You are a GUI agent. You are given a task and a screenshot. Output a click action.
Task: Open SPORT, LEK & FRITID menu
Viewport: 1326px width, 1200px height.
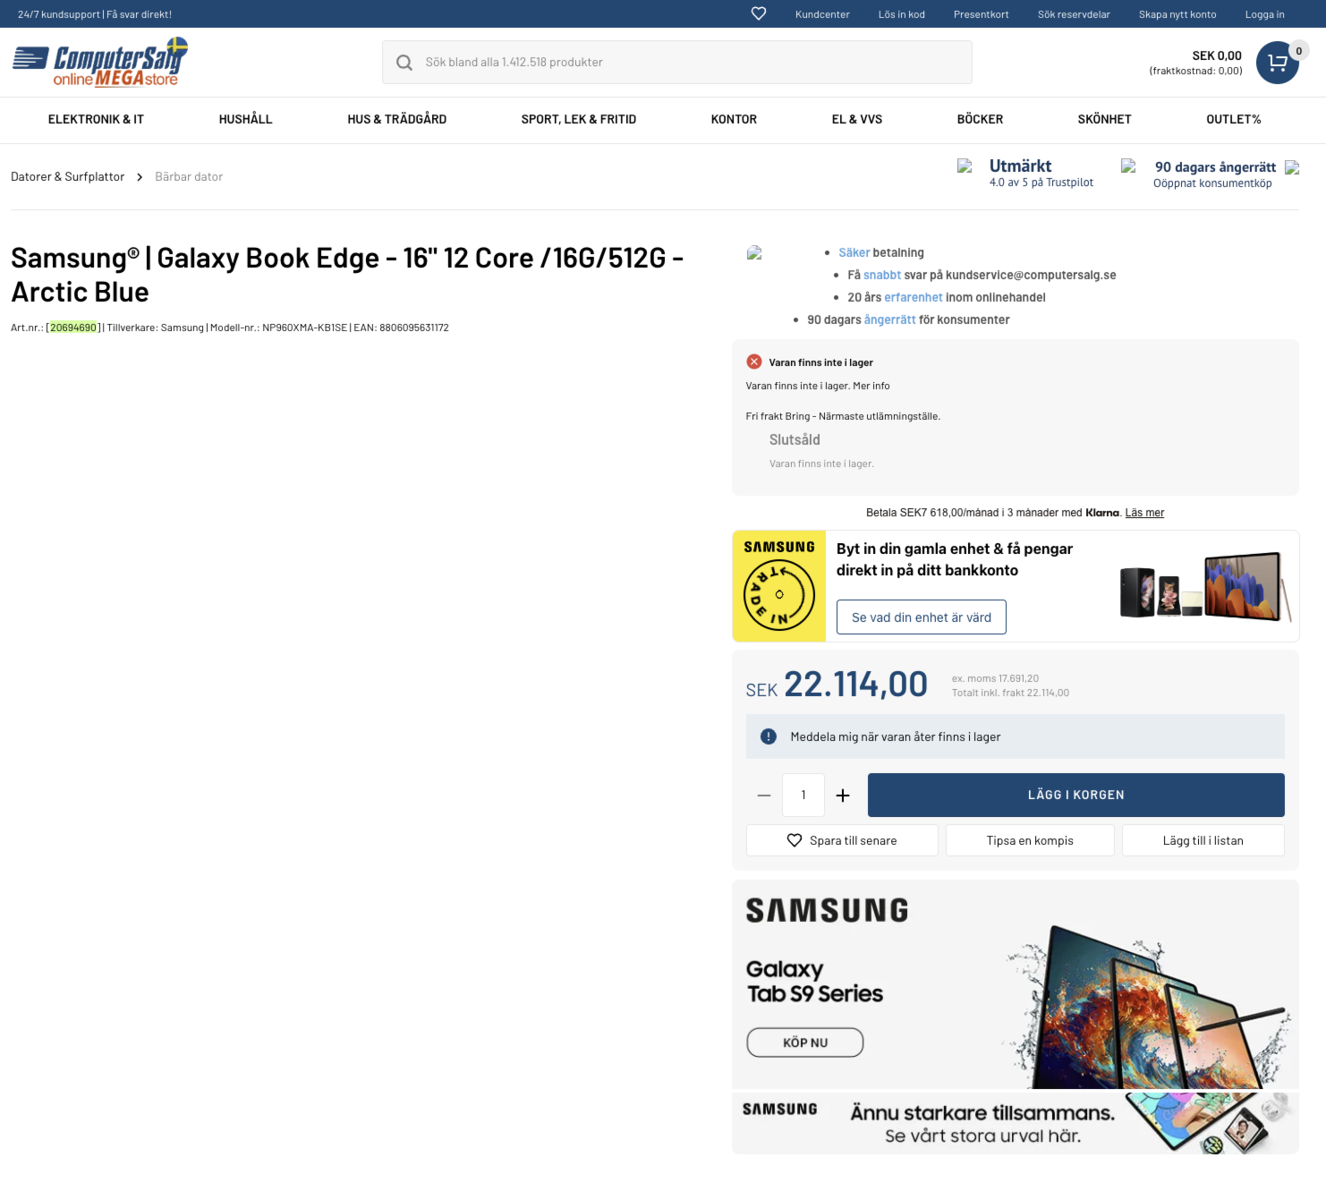click(x=578, y=119)
